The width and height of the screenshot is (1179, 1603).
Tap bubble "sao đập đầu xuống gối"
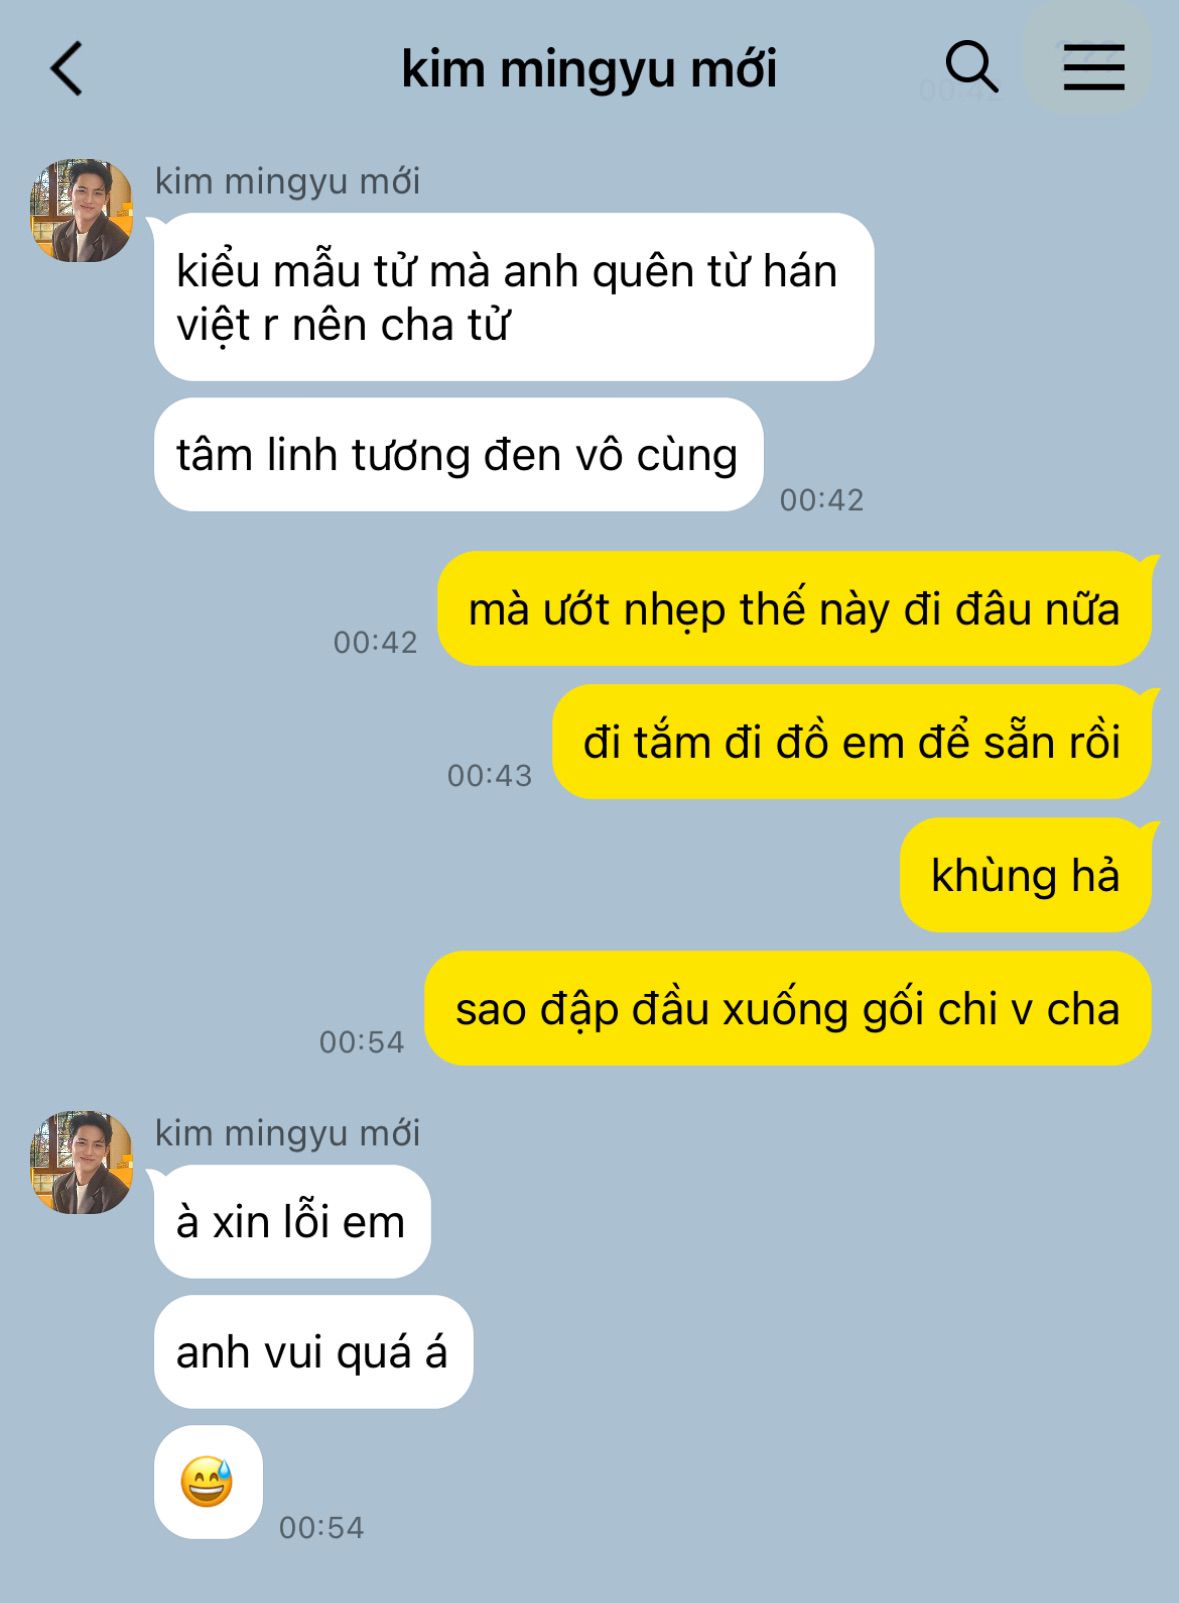pyautogui.click(x=788, y=1008)
